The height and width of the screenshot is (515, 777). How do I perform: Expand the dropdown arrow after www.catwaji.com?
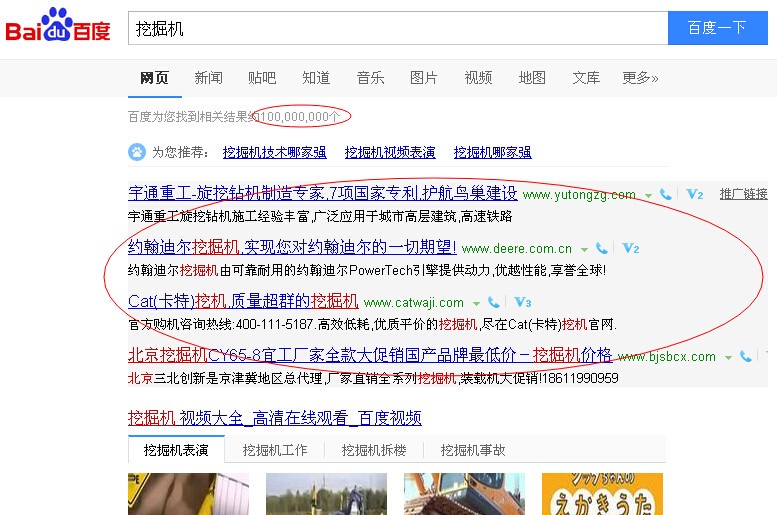(x=477, y=303)
